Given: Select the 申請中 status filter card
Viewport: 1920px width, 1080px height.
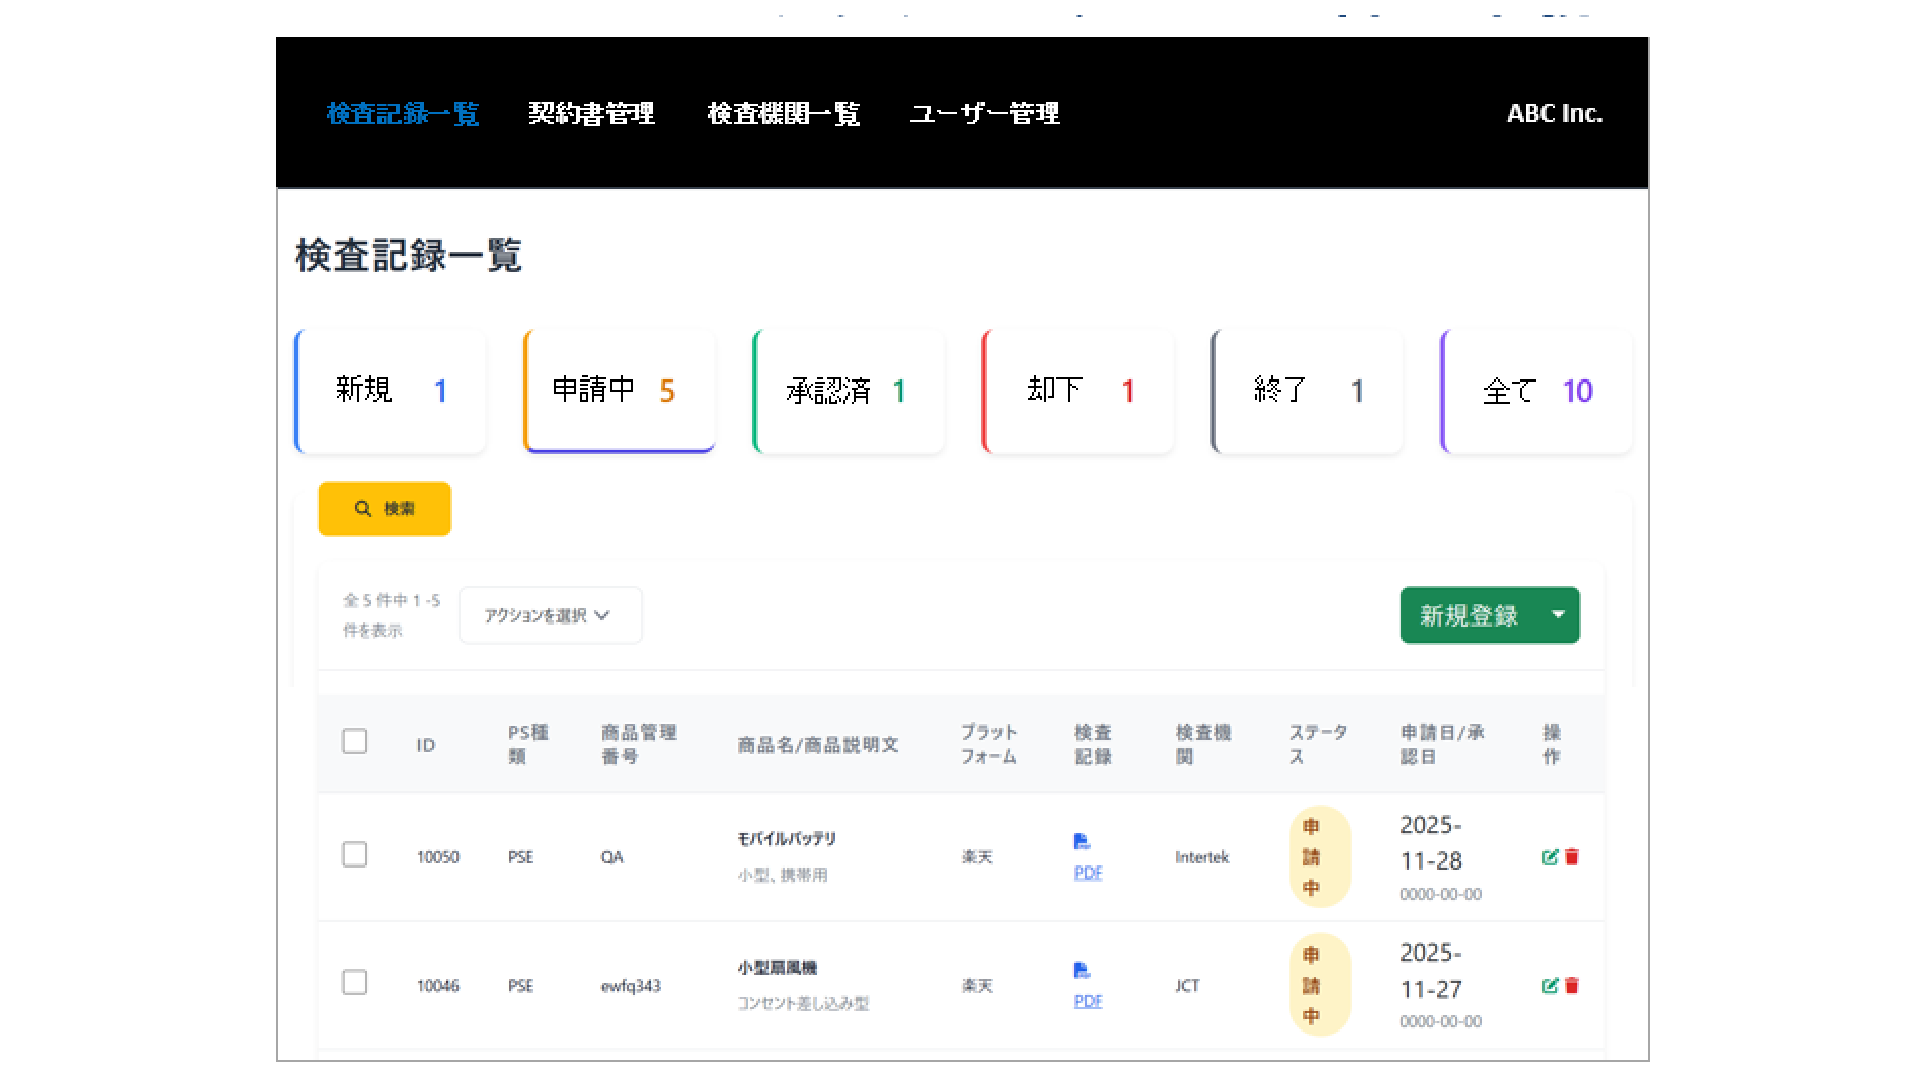Looking at the screenshot, I should 619,391.
